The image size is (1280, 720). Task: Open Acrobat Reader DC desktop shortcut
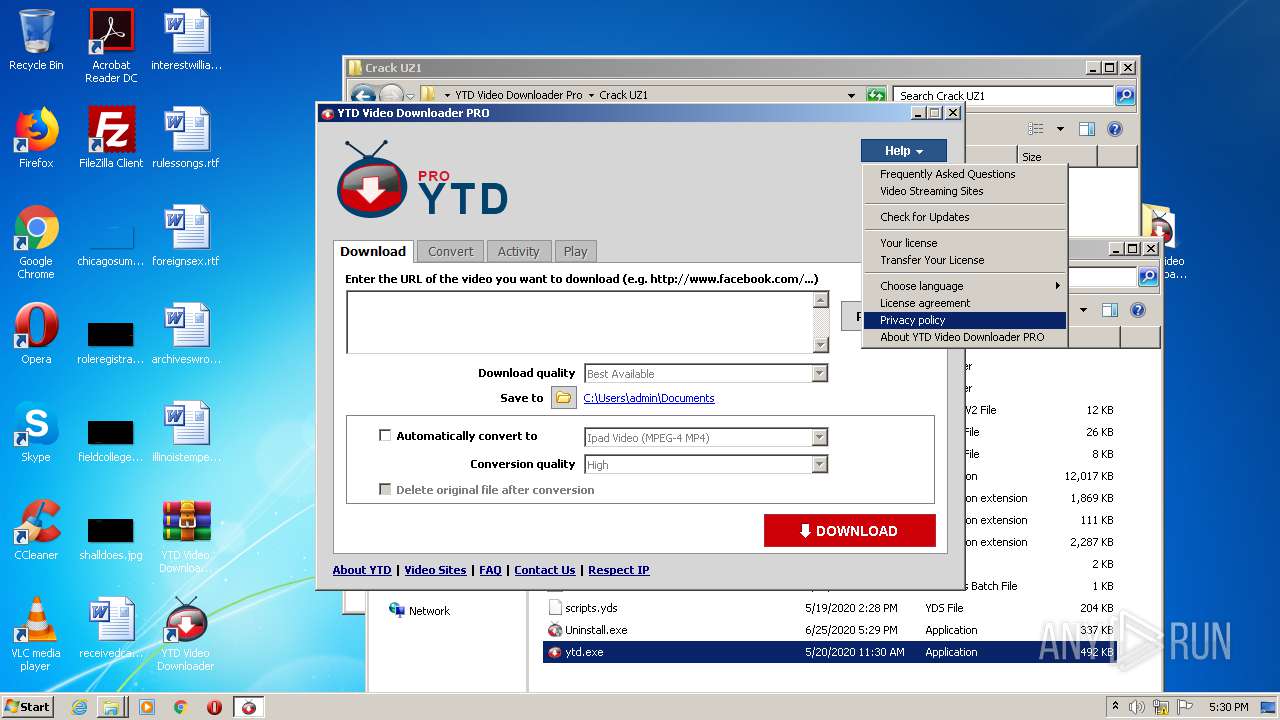[x=111, y=45]
